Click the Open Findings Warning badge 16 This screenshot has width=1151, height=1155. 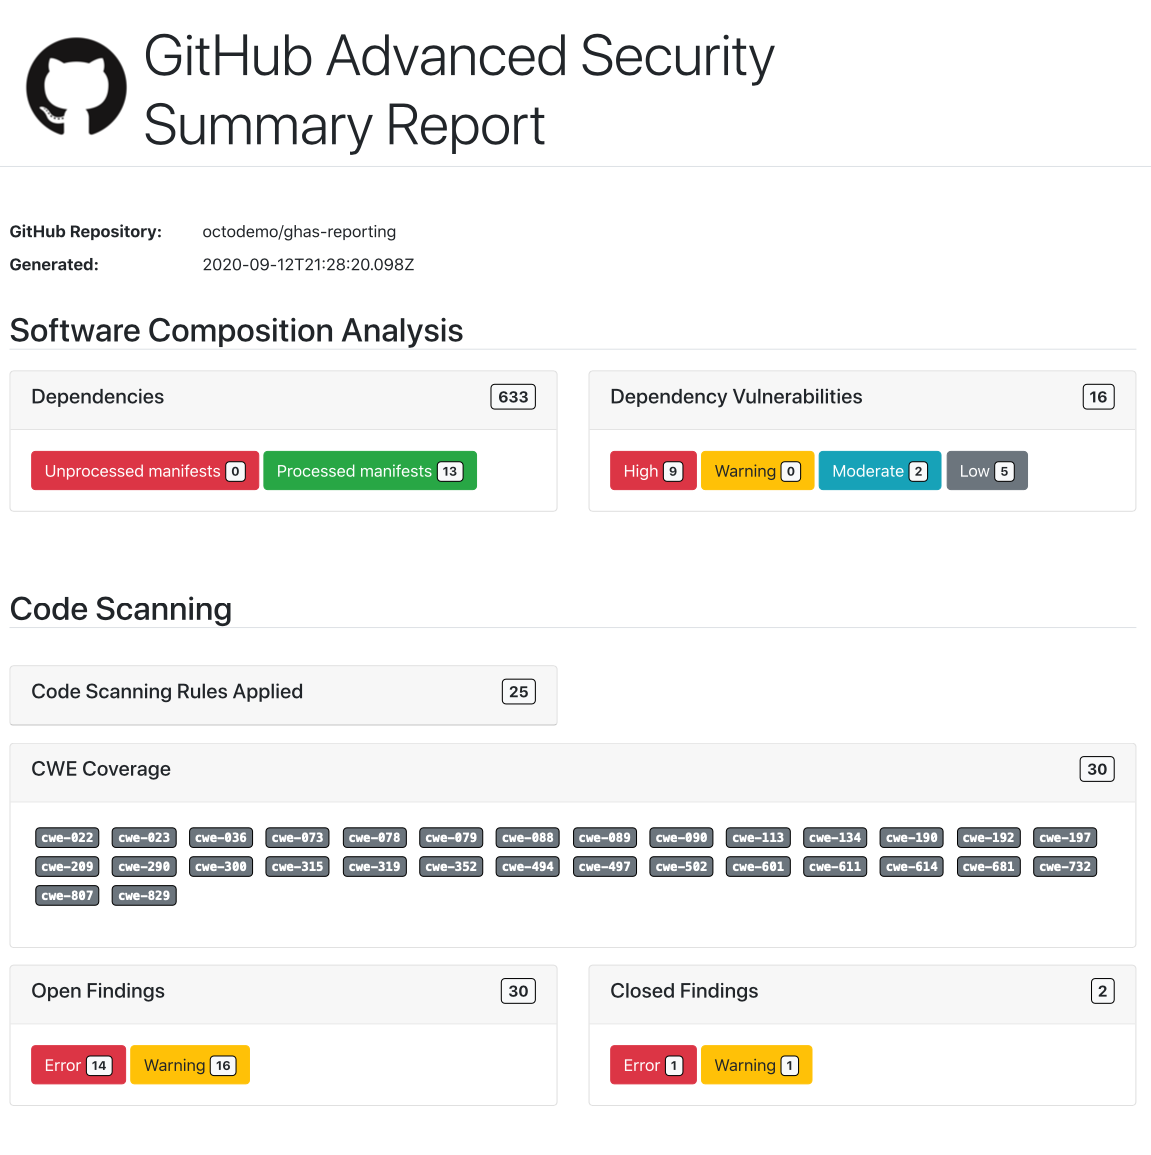[x=190, y=1064]
